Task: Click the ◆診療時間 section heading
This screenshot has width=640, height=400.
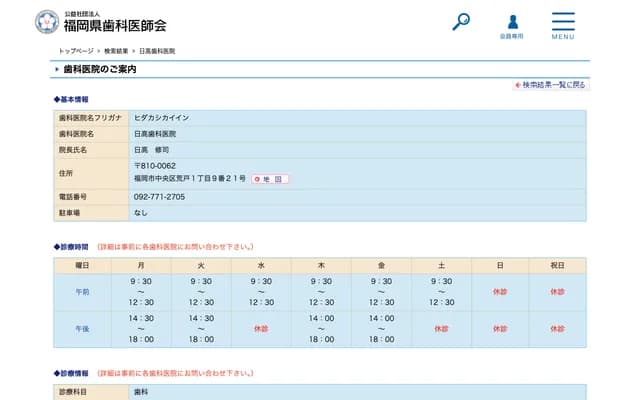Action: [x=71, y=247]
